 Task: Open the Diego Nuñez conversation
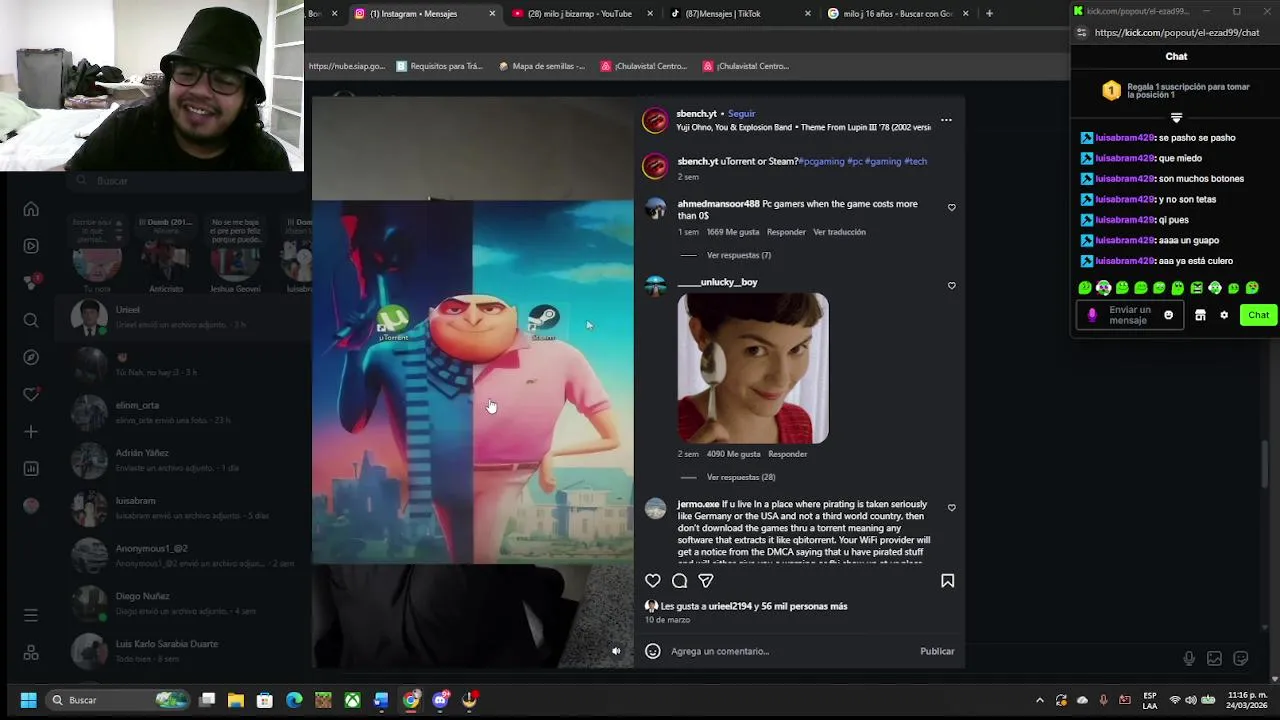click(x=185, y=603)
